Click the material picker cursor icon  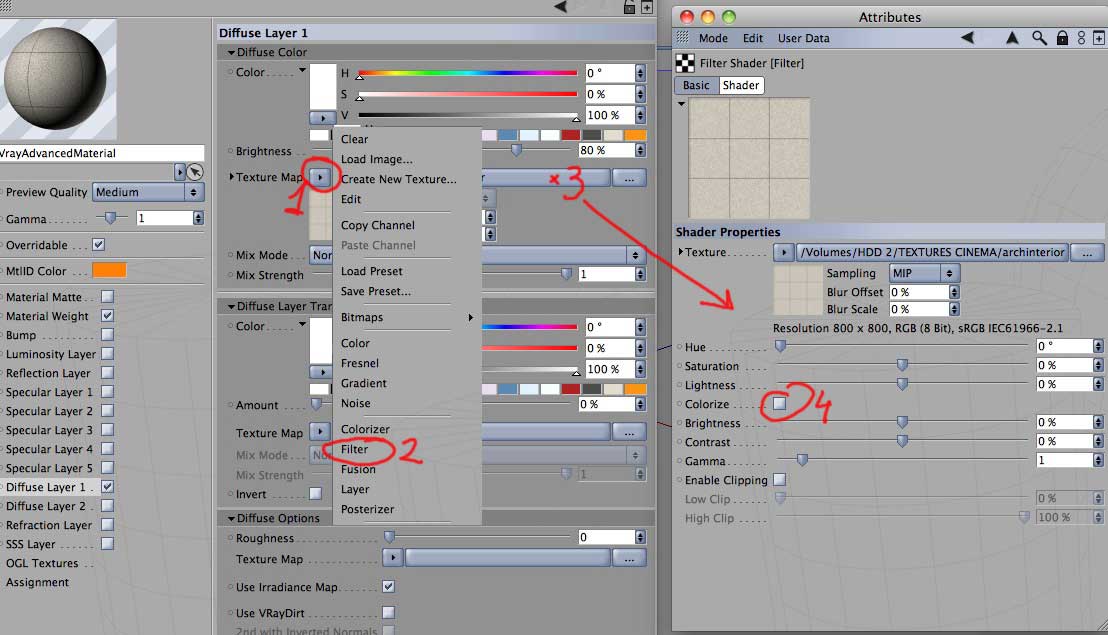coord(196,172)
